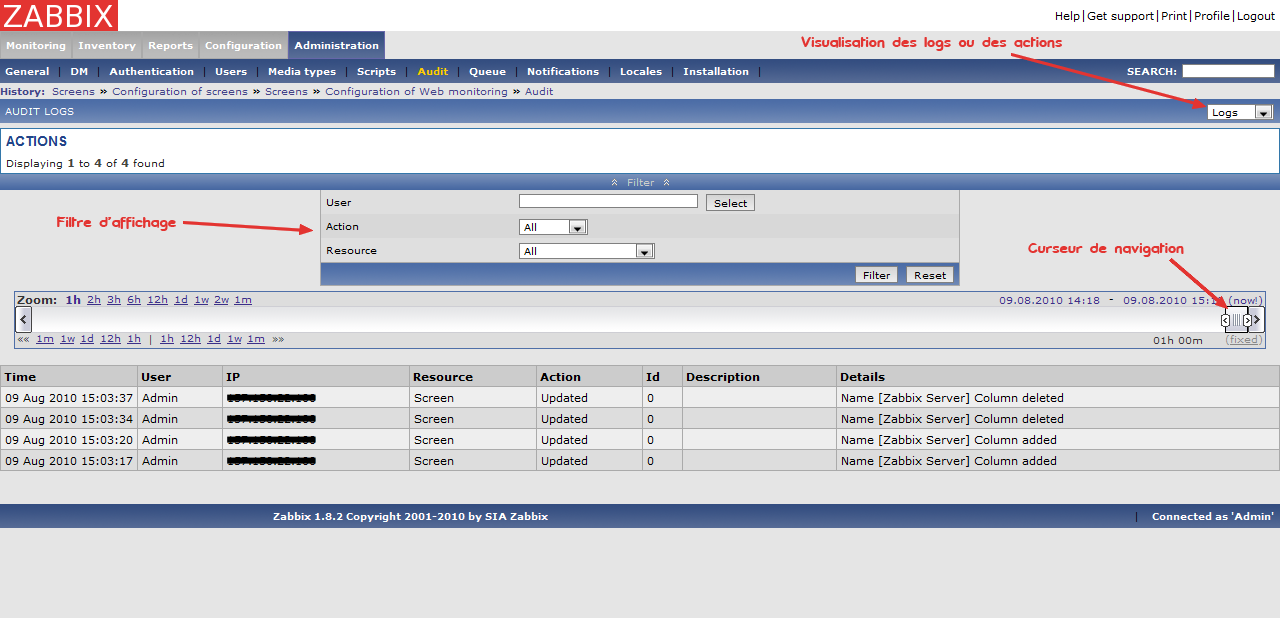Jump back with the « navigation arrows

coord(23,339)
